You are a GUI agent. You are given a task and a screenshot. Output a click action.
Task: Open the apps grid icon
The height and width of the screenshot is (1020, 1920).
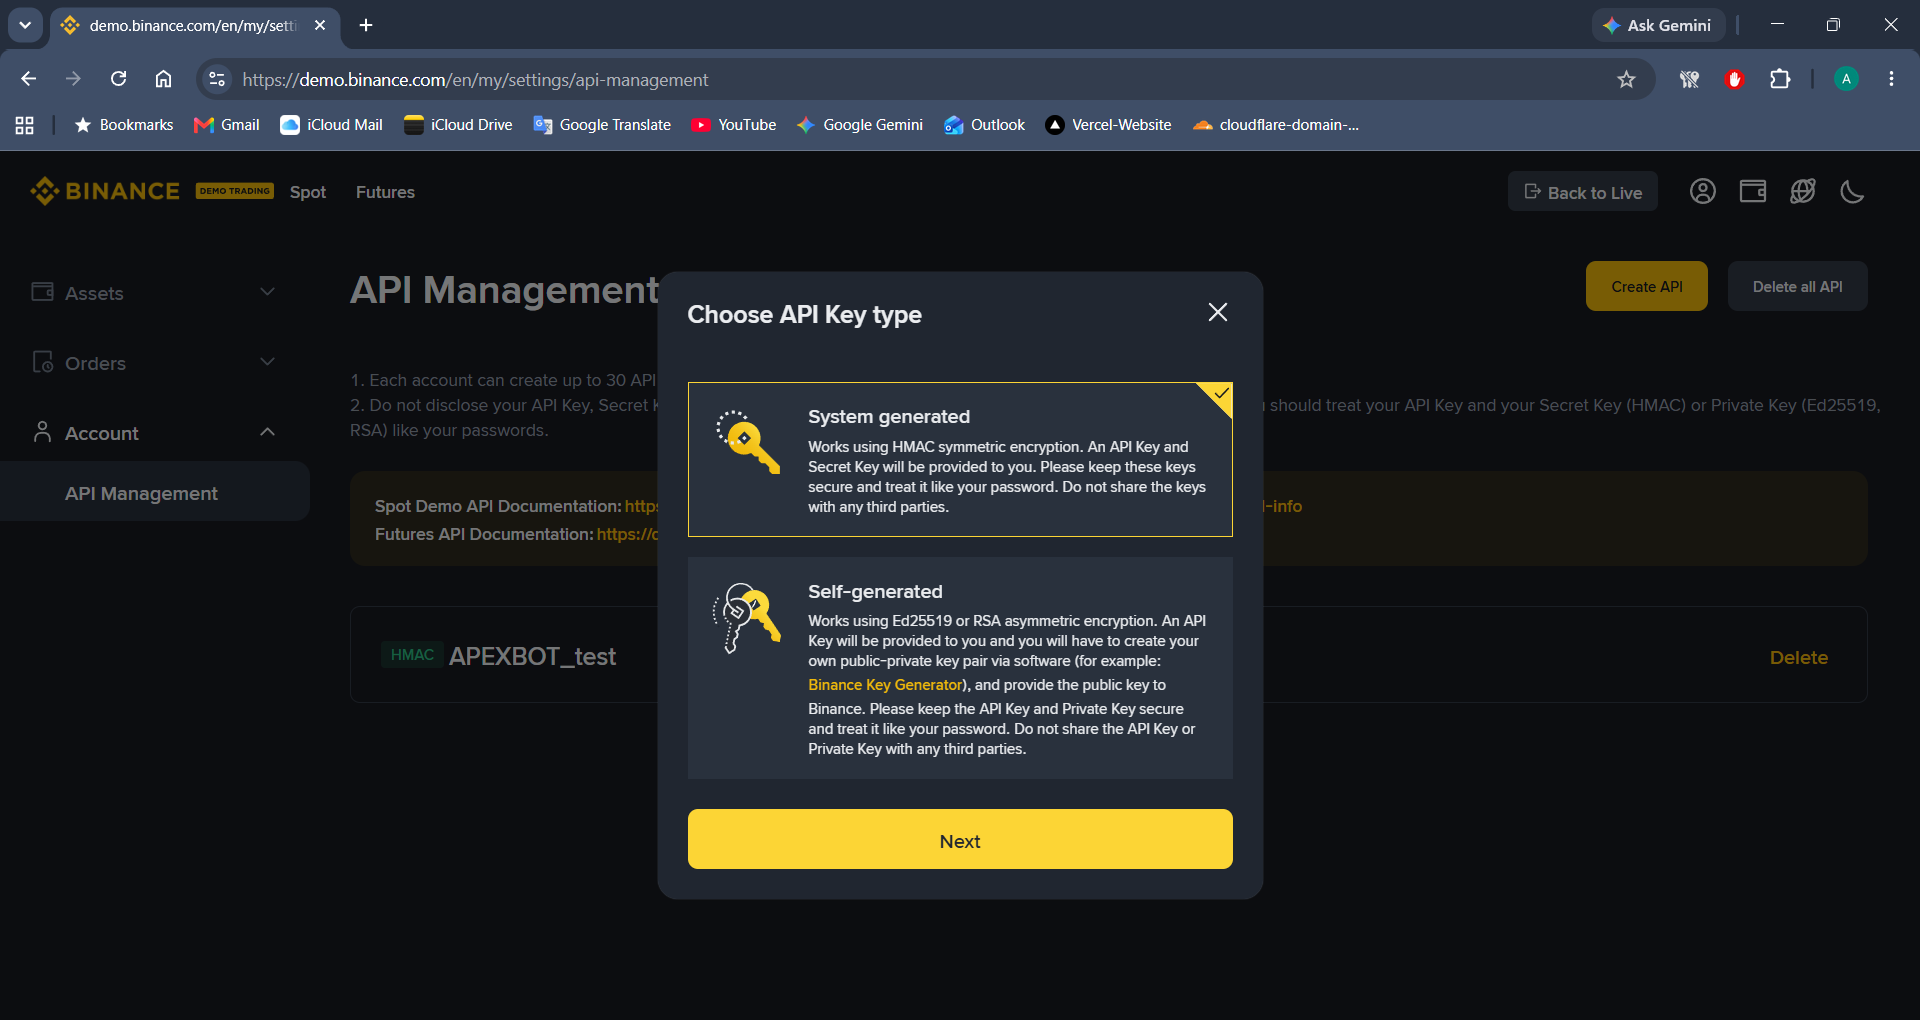pos(25,125)
